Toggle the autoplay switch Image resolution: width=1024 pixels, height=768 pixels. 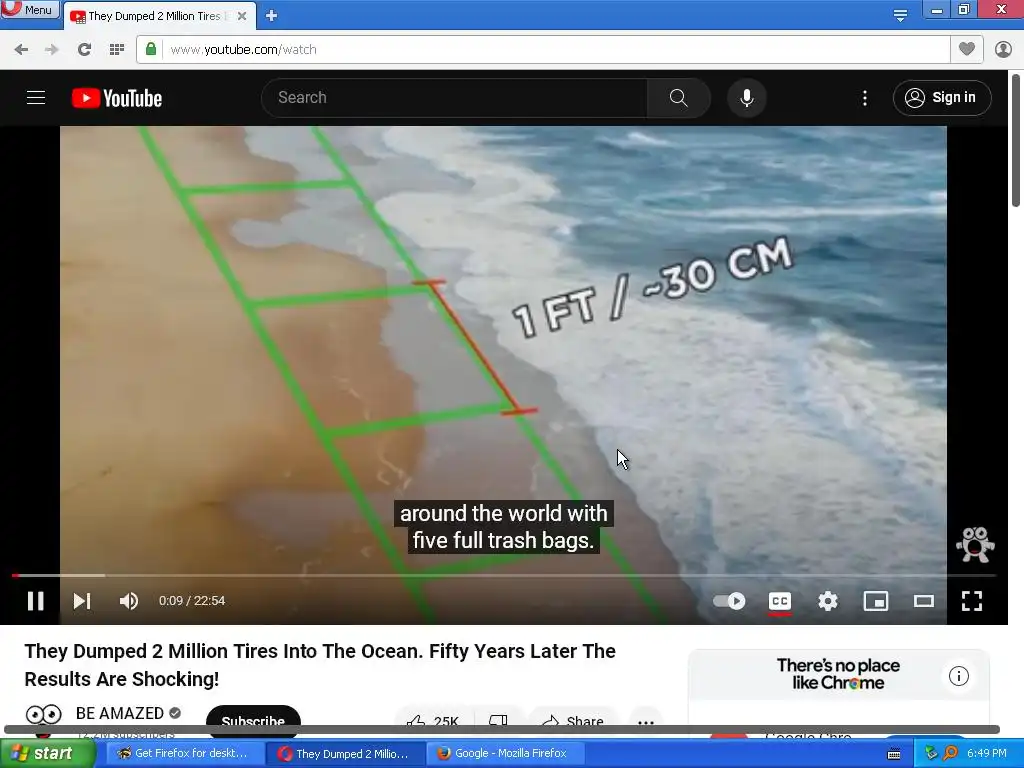pyautogui.click(x=729, y=601)
